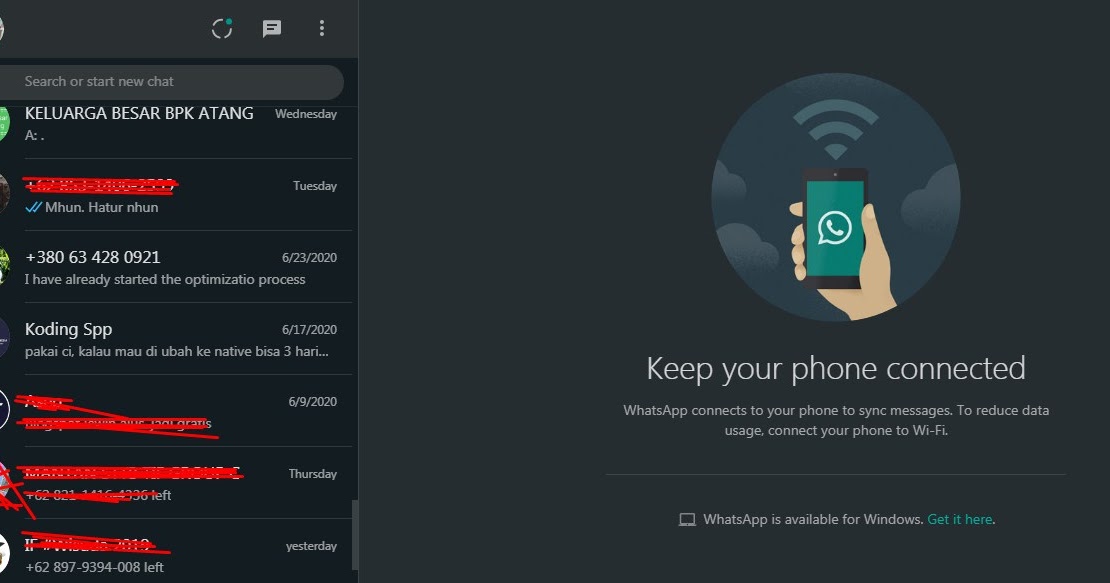
Task: Click the 6/17/2020 date label
Action: (309, 330)
